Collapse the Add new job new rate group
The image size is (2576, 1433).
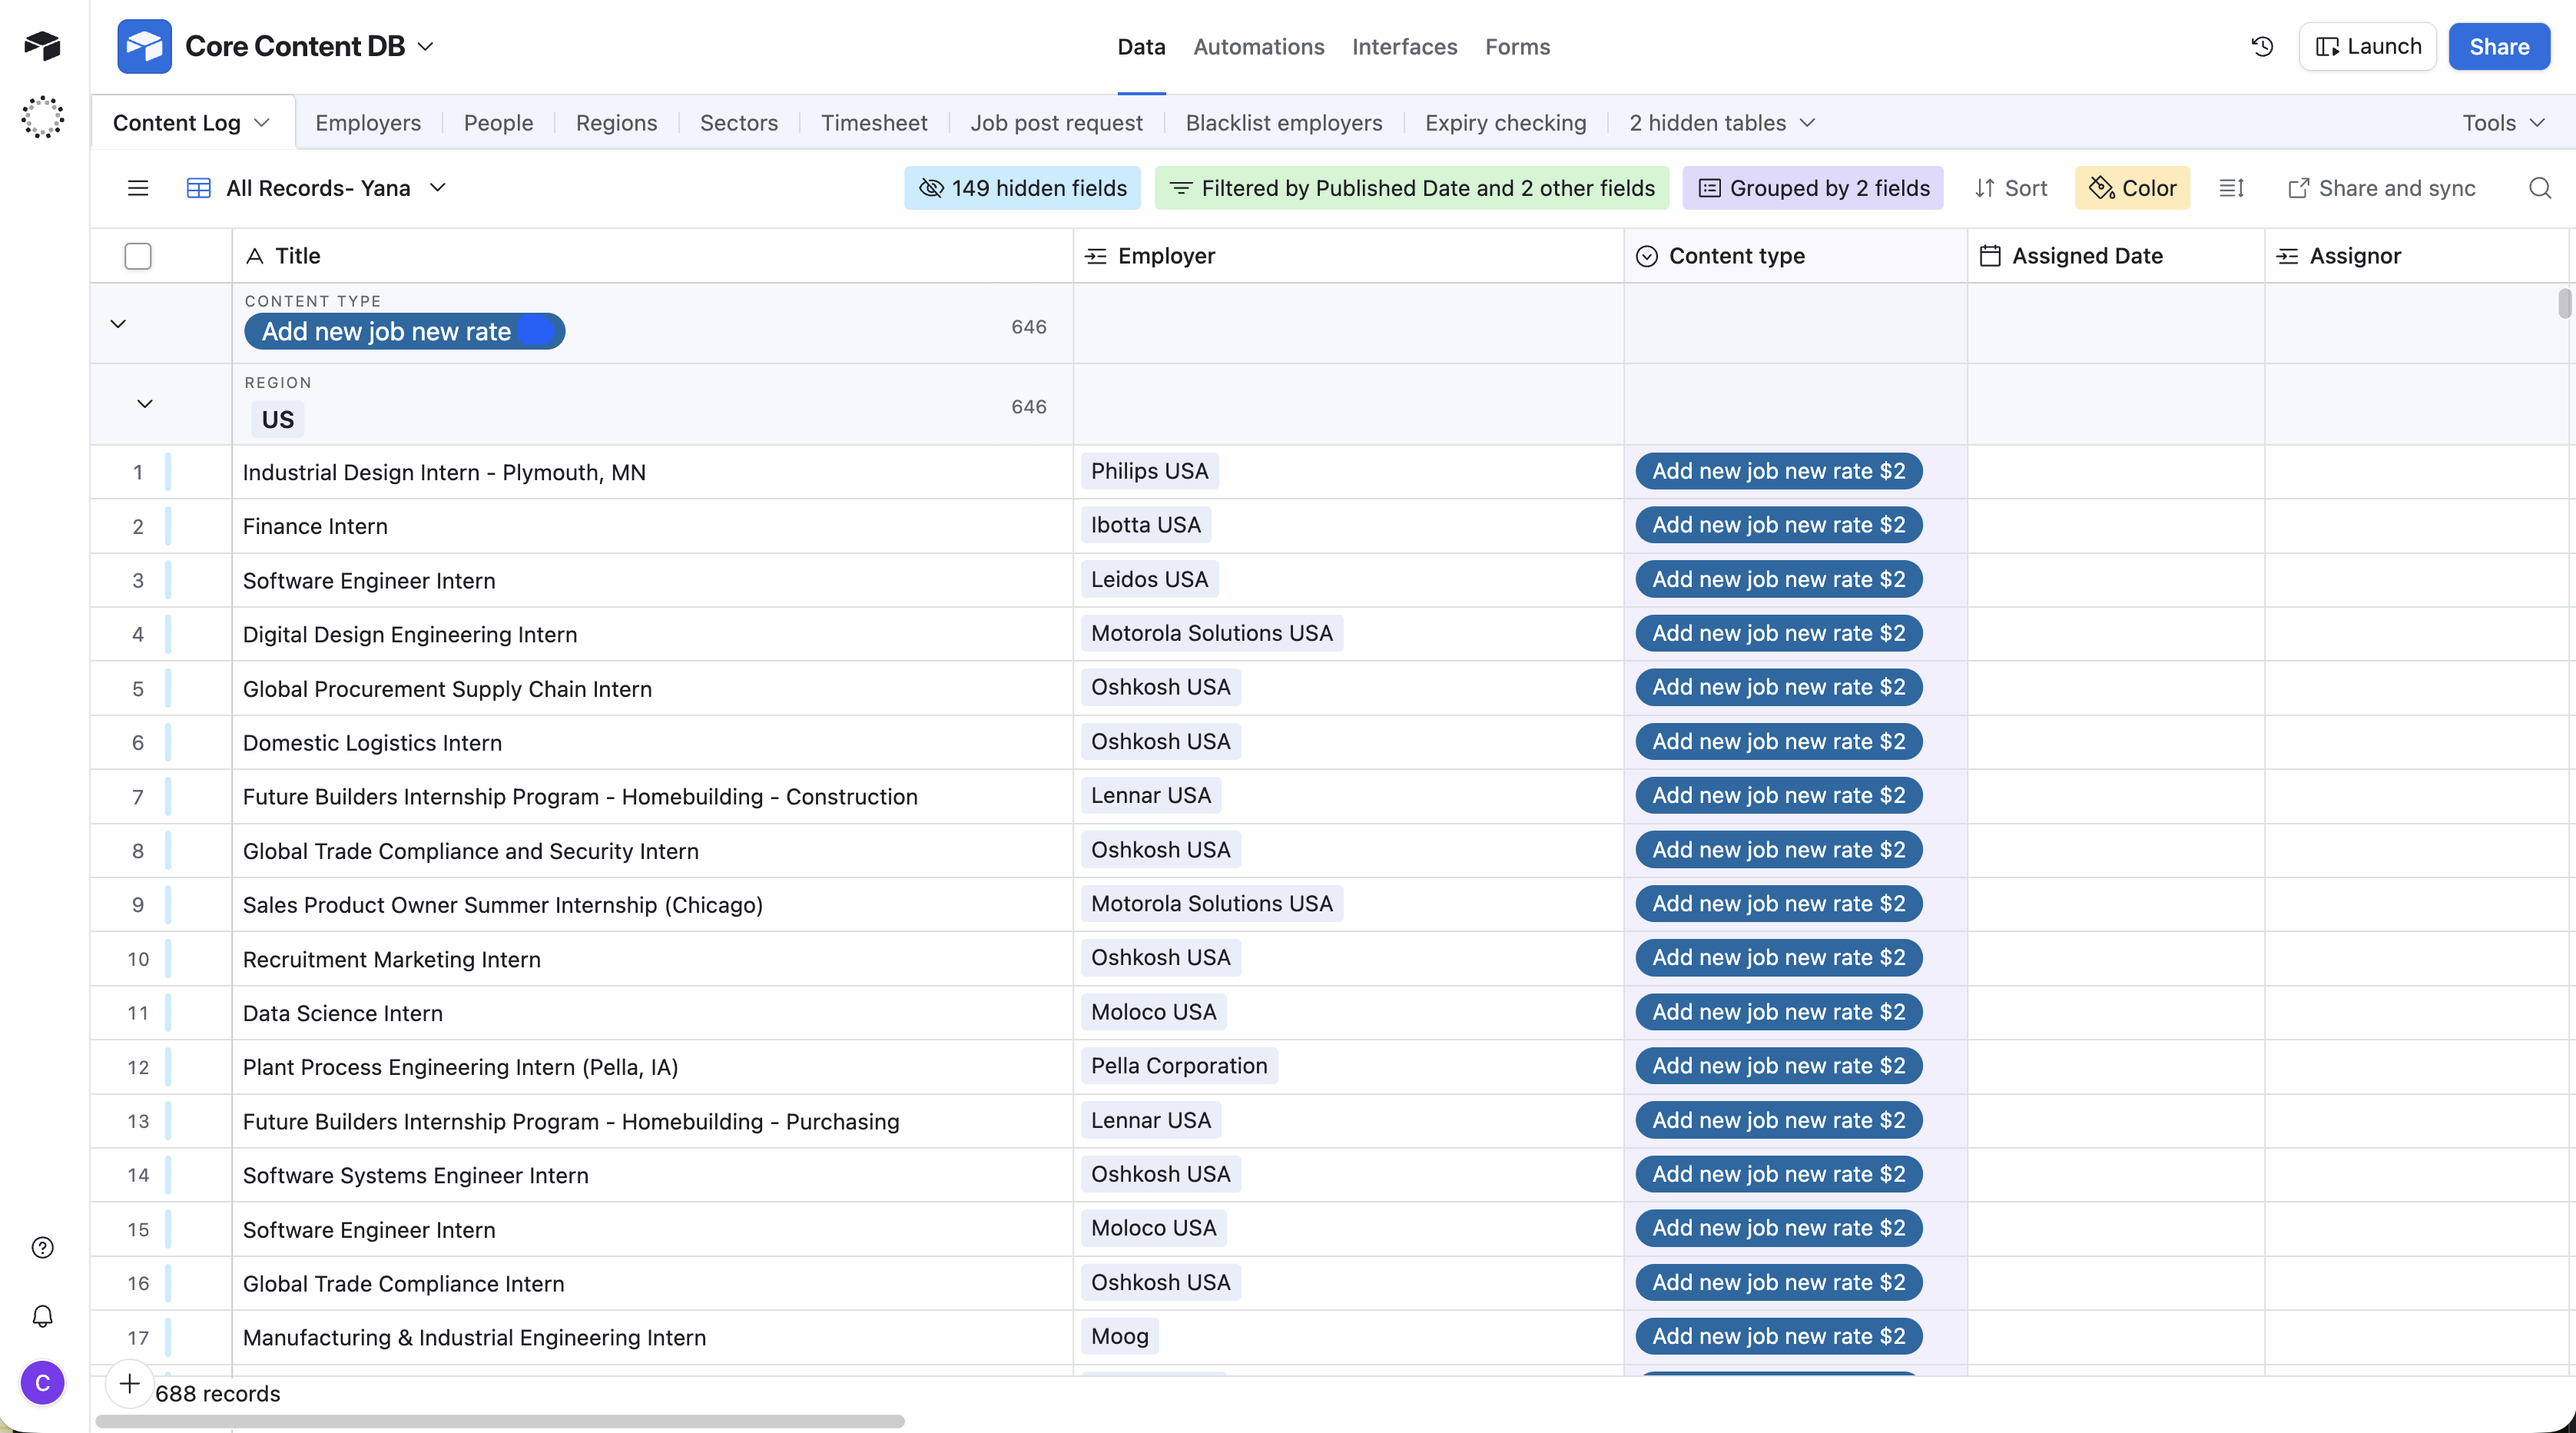coord(118,324)
